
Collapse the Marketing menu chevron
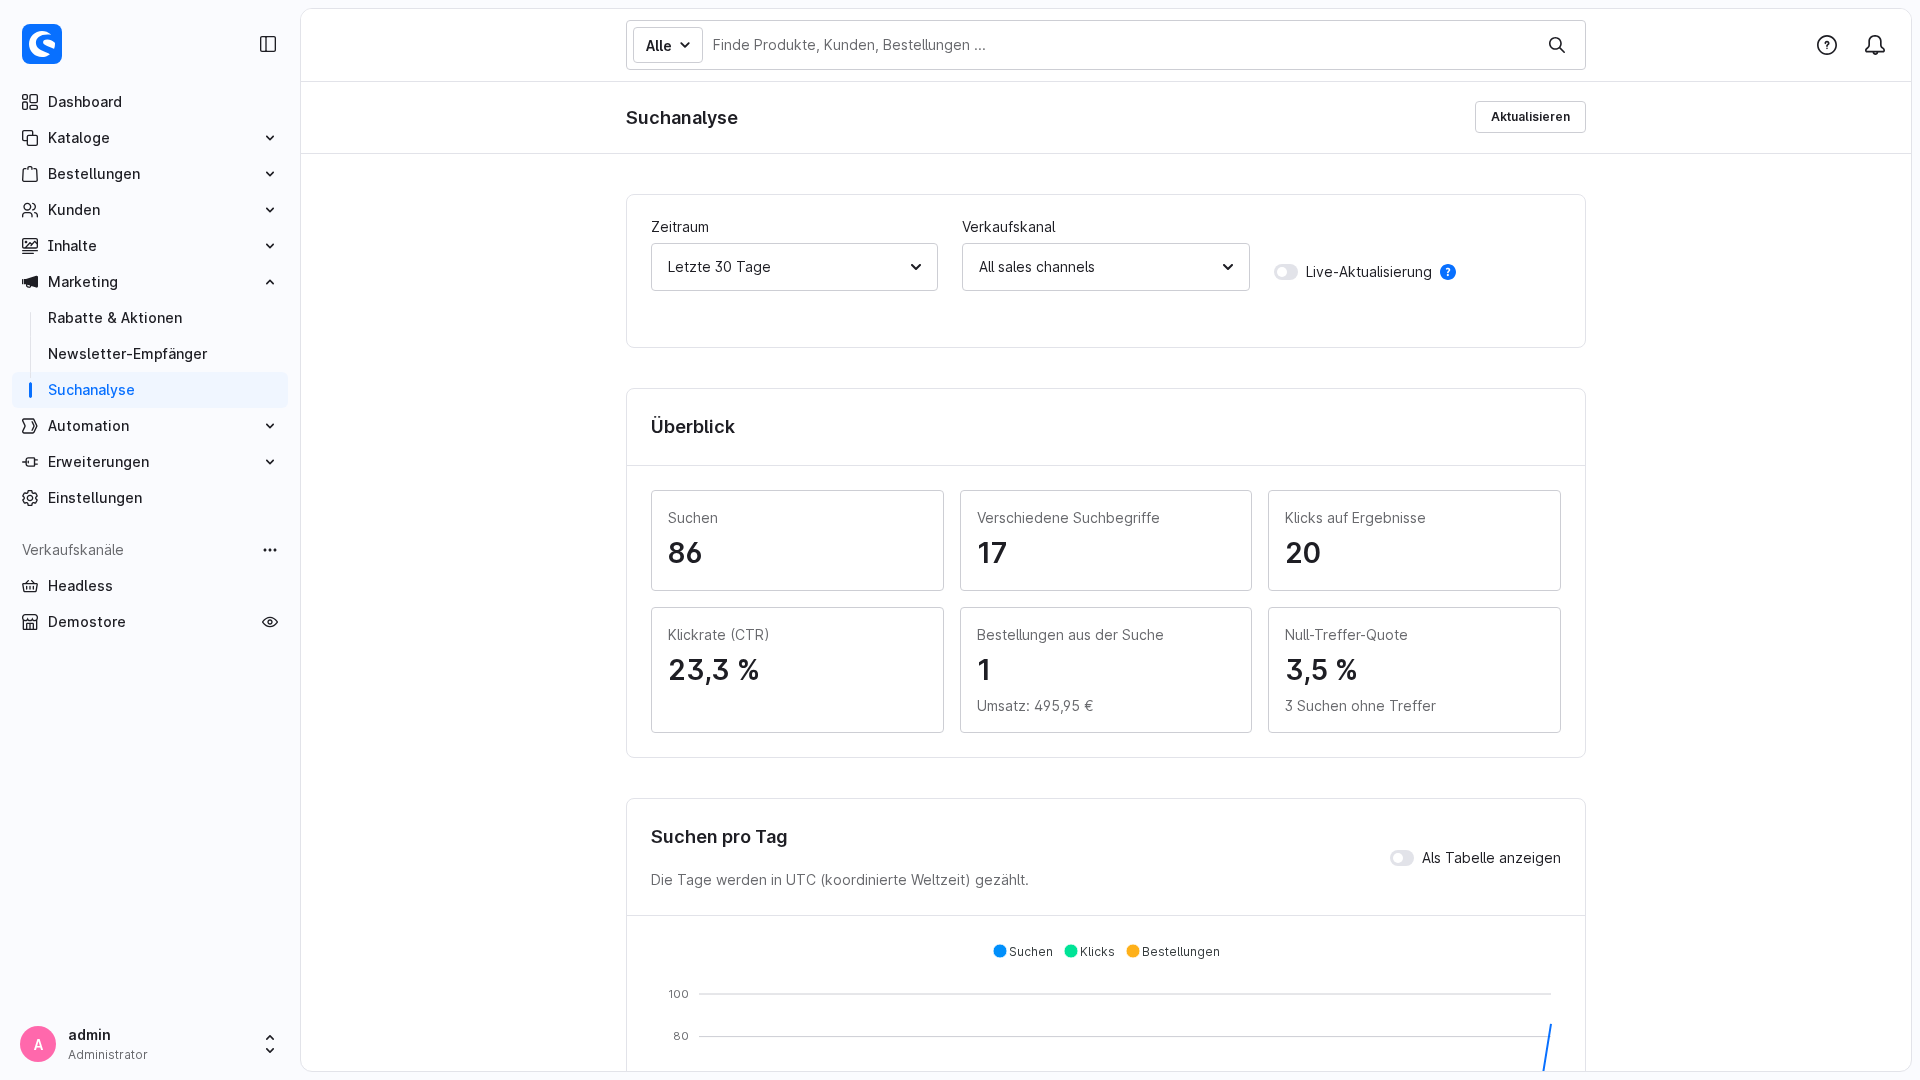(x=270, y=282)
